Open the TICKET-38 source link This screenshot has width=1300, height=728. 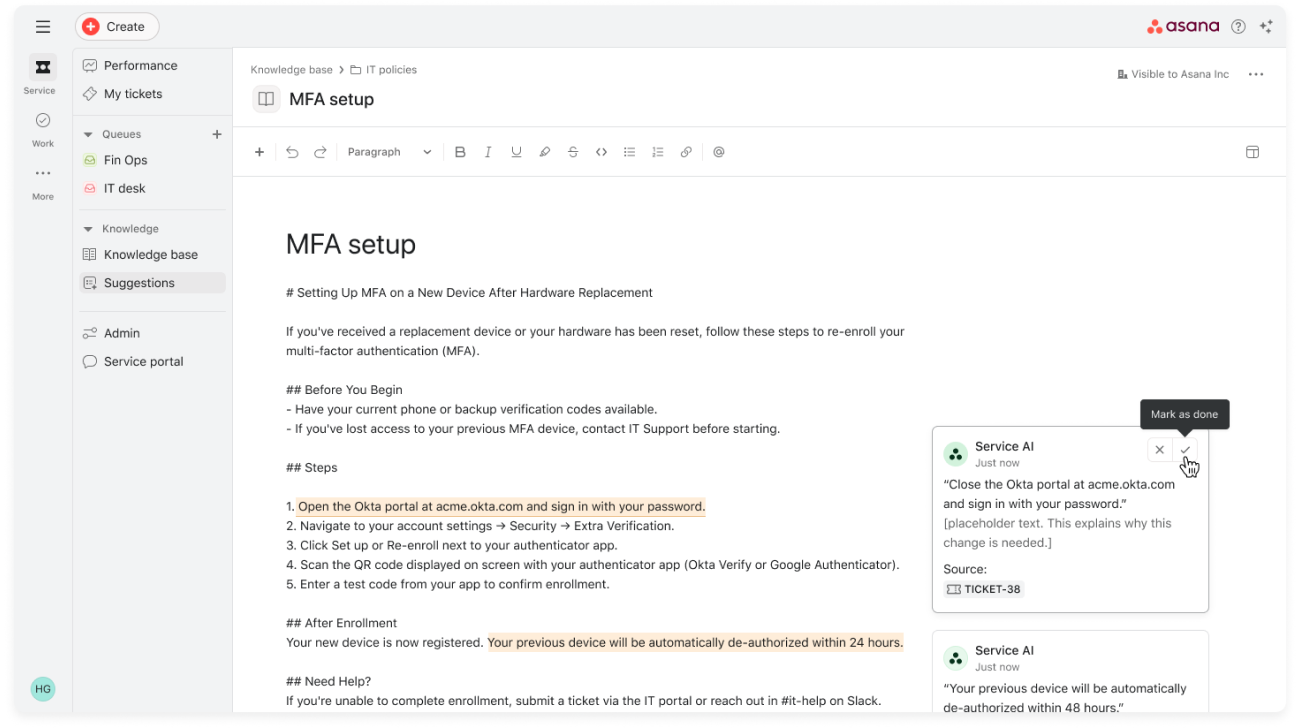(984, 589)
